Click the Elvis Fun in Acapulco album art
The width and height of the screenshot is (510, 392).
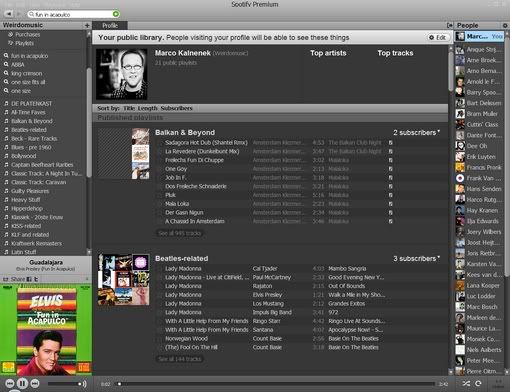coord(46,330)
